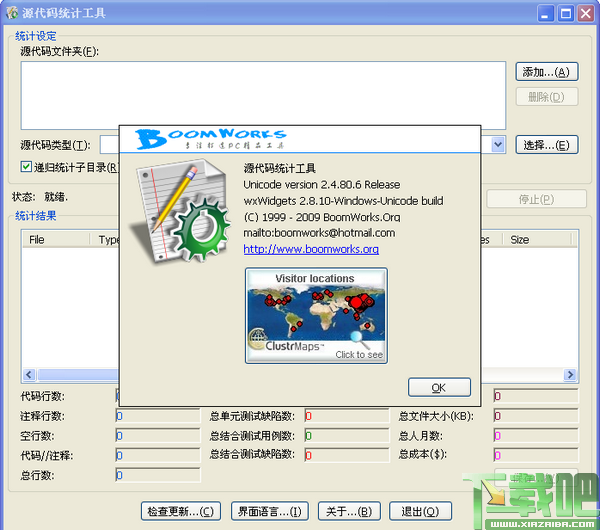The width and height of the screenshot is (600, 530).
Task: Click the mailto:boomworks@hotmail.com text
Action: click(319, 233)
